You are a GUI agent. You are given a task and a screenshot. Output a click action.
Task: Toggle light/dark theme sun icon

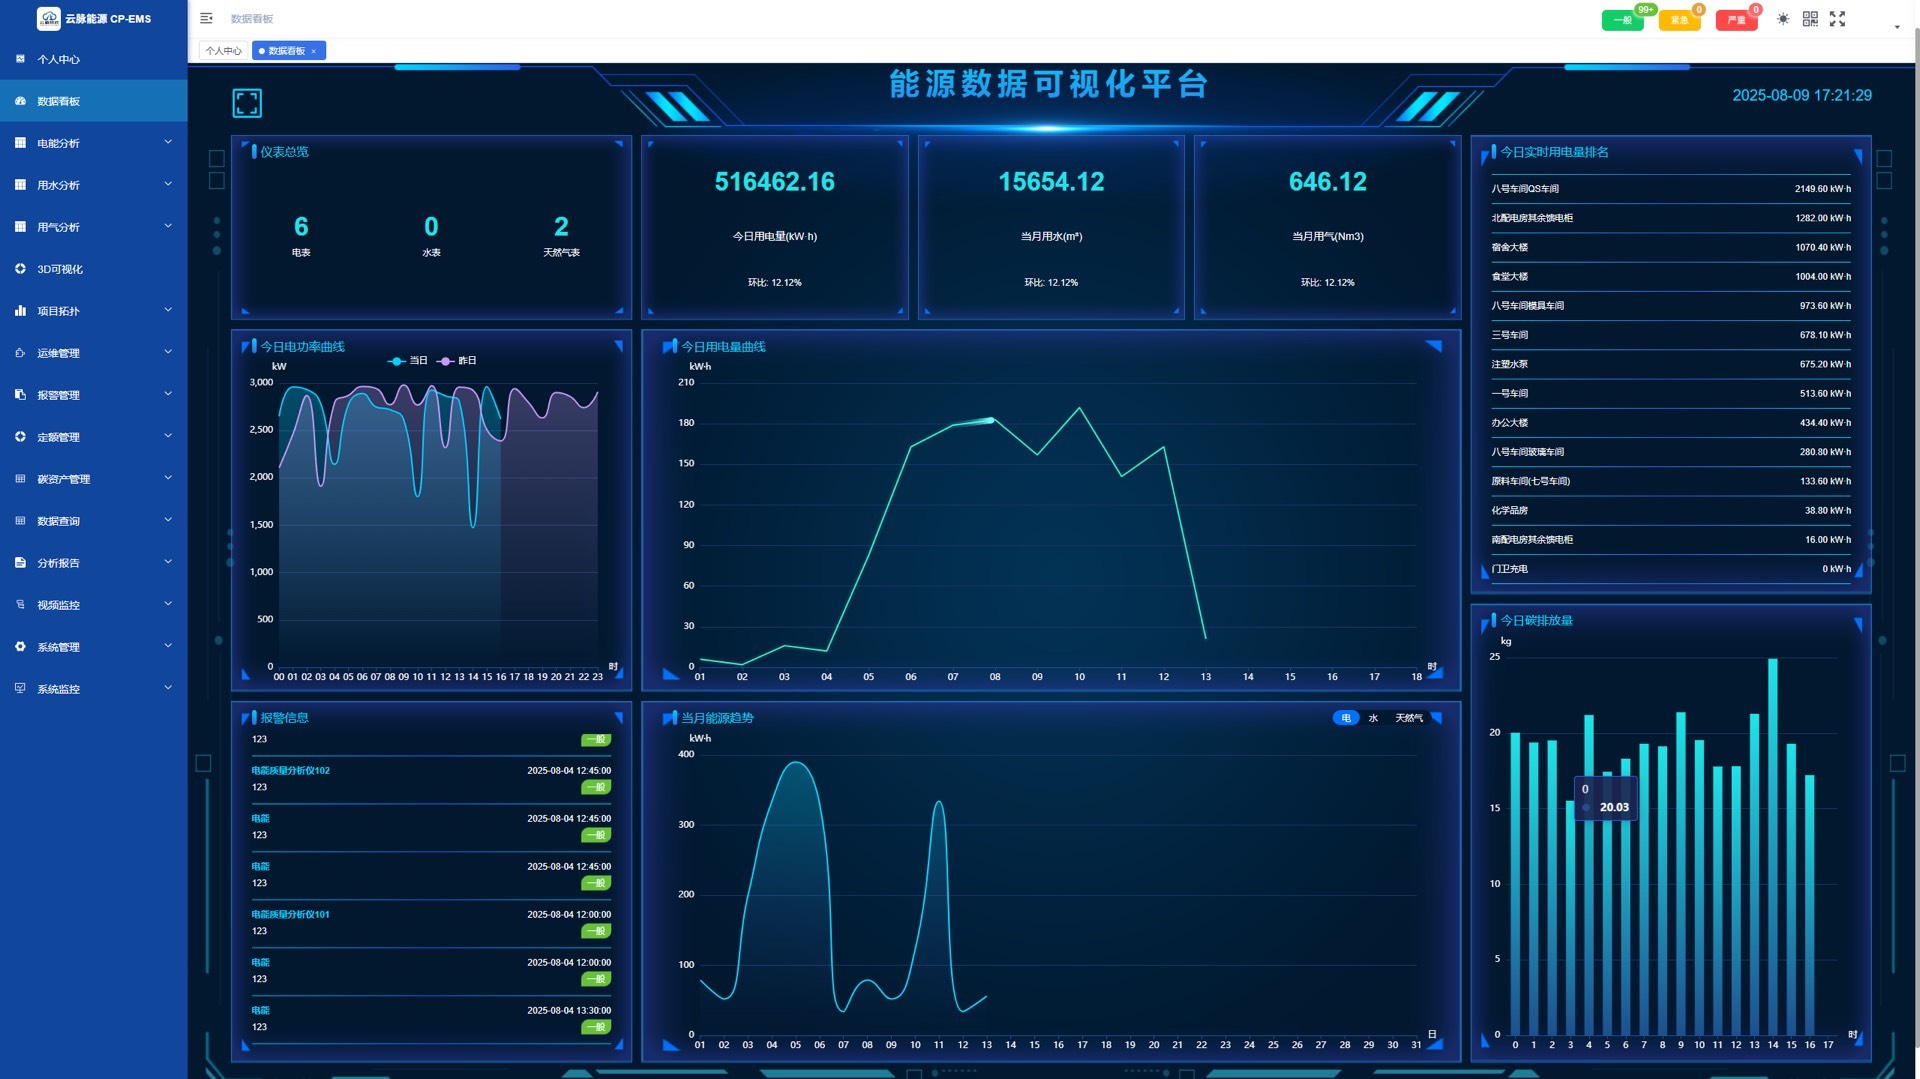pos(1783,19)
